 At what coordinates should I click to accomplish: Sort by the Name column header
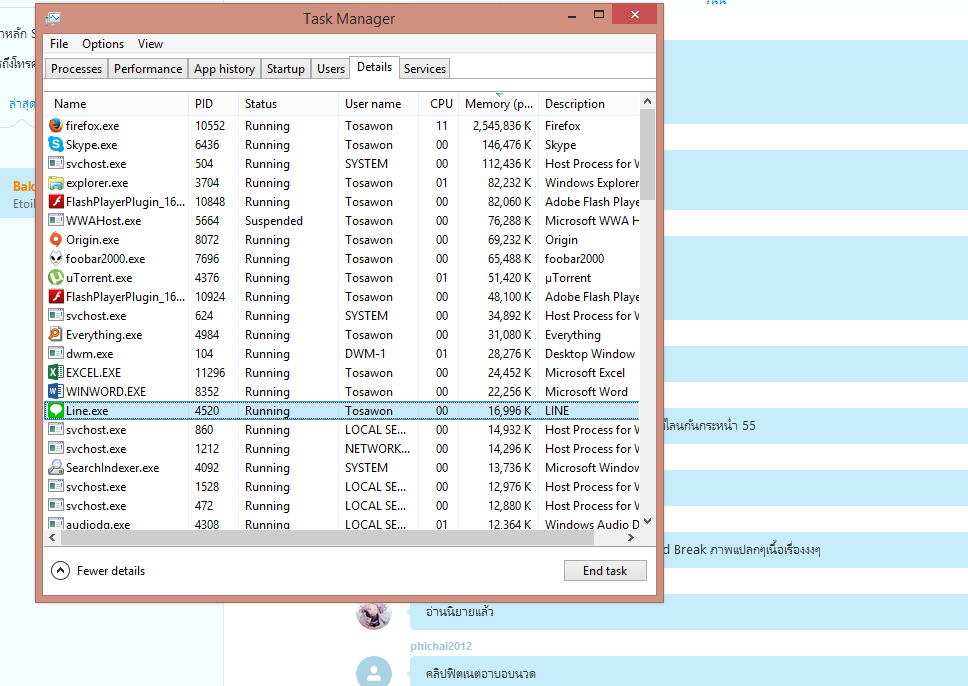click(116, 104)
